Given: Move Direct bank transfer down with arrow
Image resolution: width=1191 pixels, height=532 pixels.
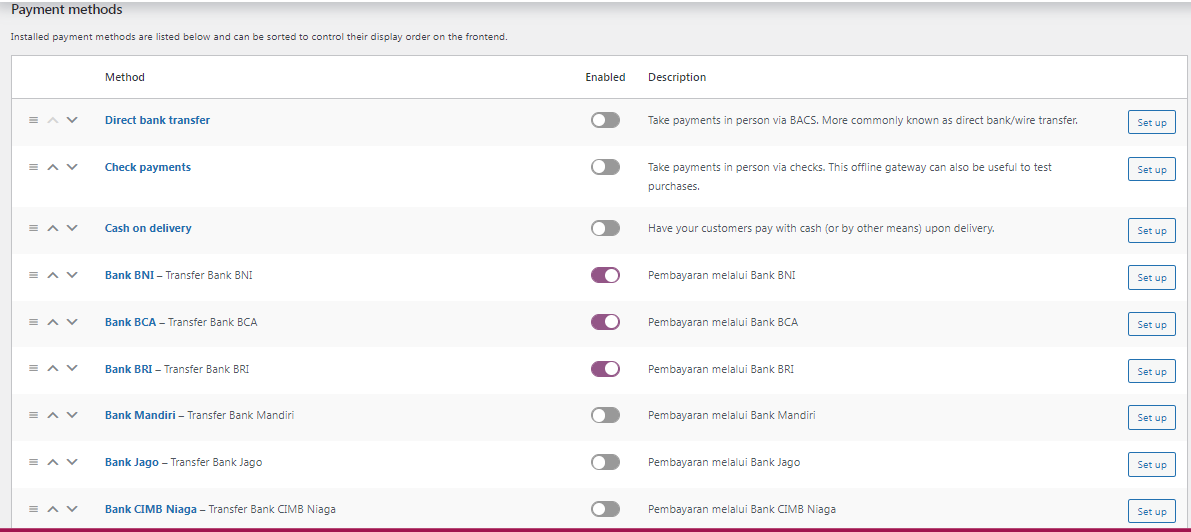Looking at the screenshot, I should click(72, 120).
